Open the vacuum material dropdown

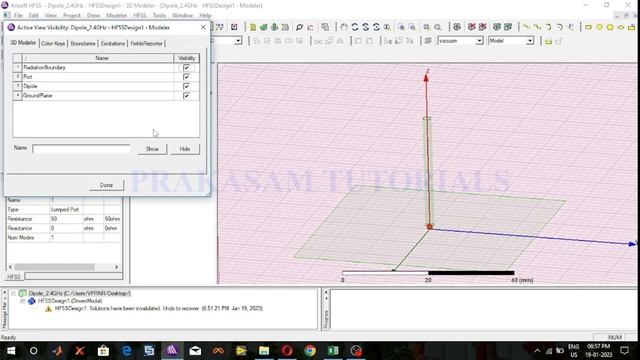point(480,41)
